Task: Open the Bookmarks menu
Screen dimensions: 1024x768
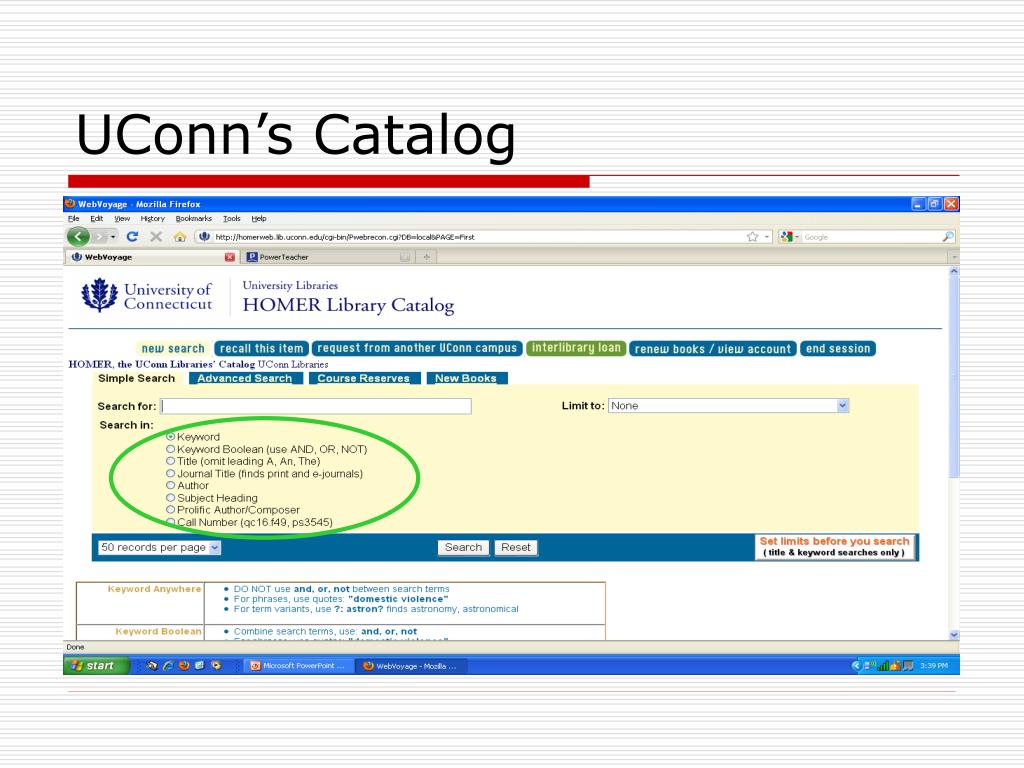Action: pyautogui.click(x=193, y=219)
